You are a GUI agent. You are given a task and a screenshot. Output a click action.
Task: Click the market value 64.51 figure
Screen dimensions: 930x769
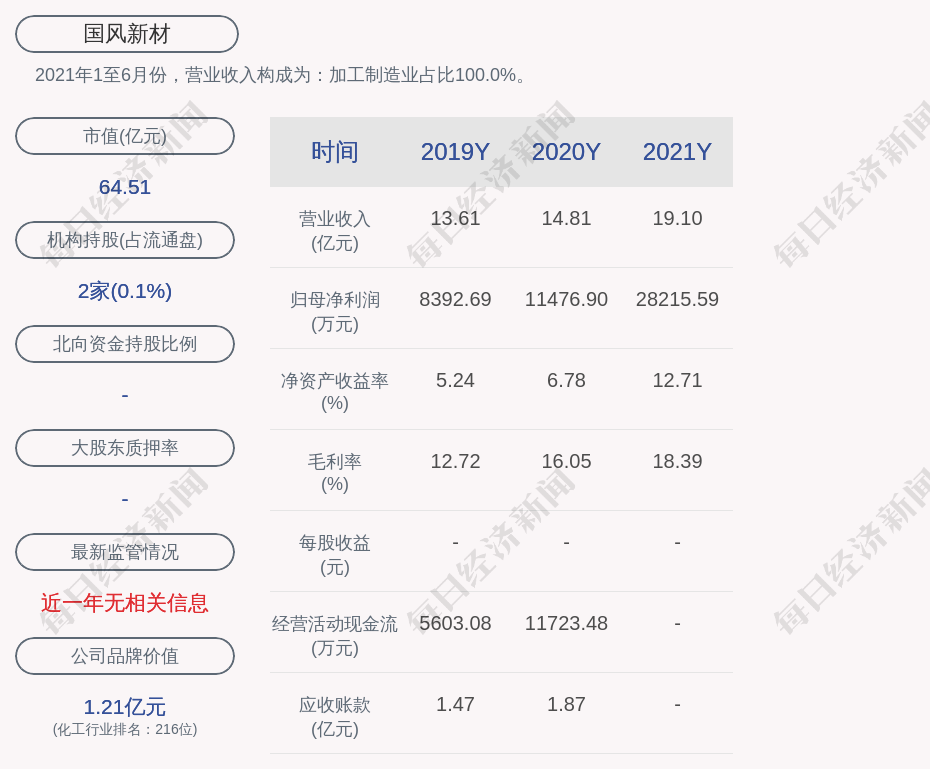(x=125, y=187)
